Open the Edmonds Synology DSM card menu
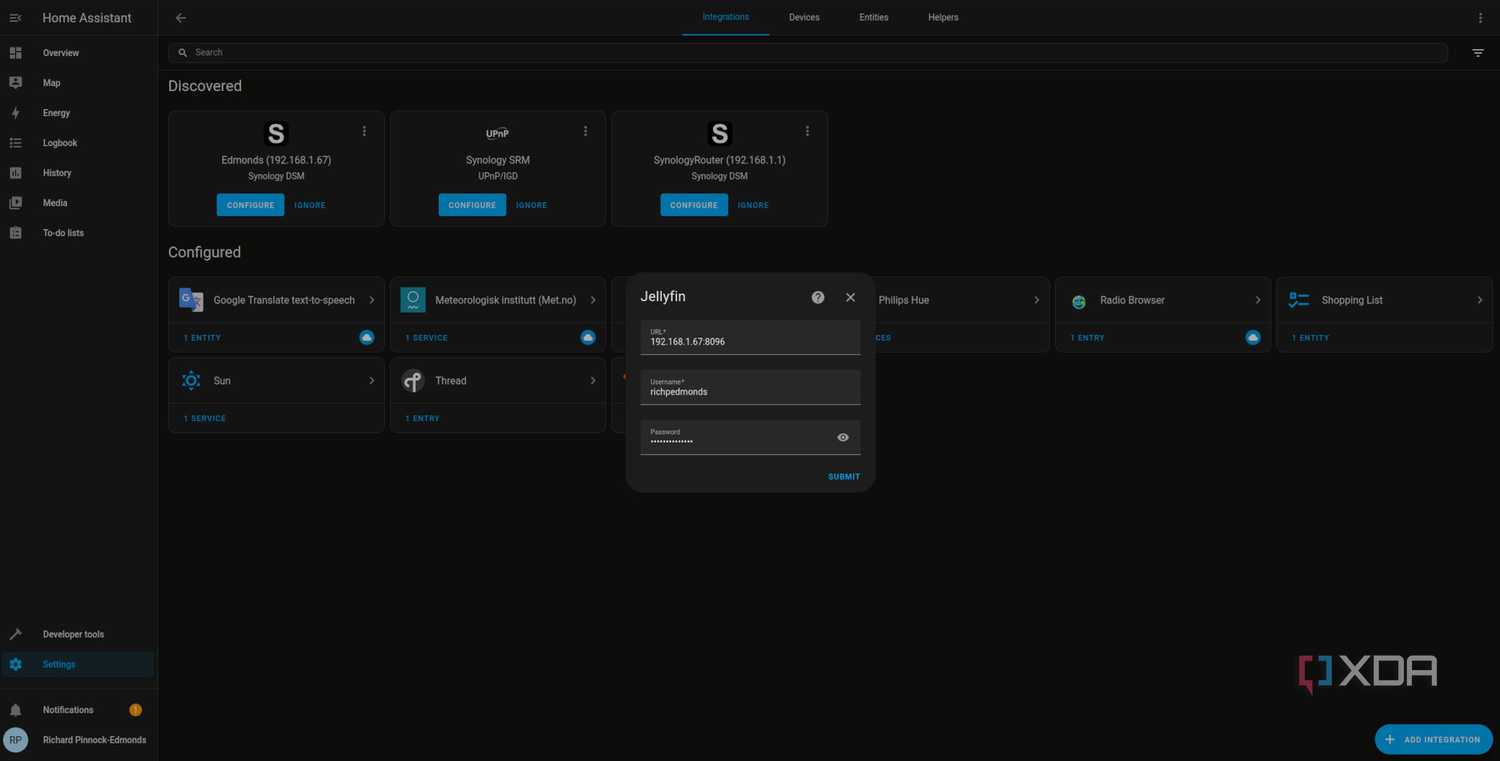1500x761 pixels. [x=364, y=131]
